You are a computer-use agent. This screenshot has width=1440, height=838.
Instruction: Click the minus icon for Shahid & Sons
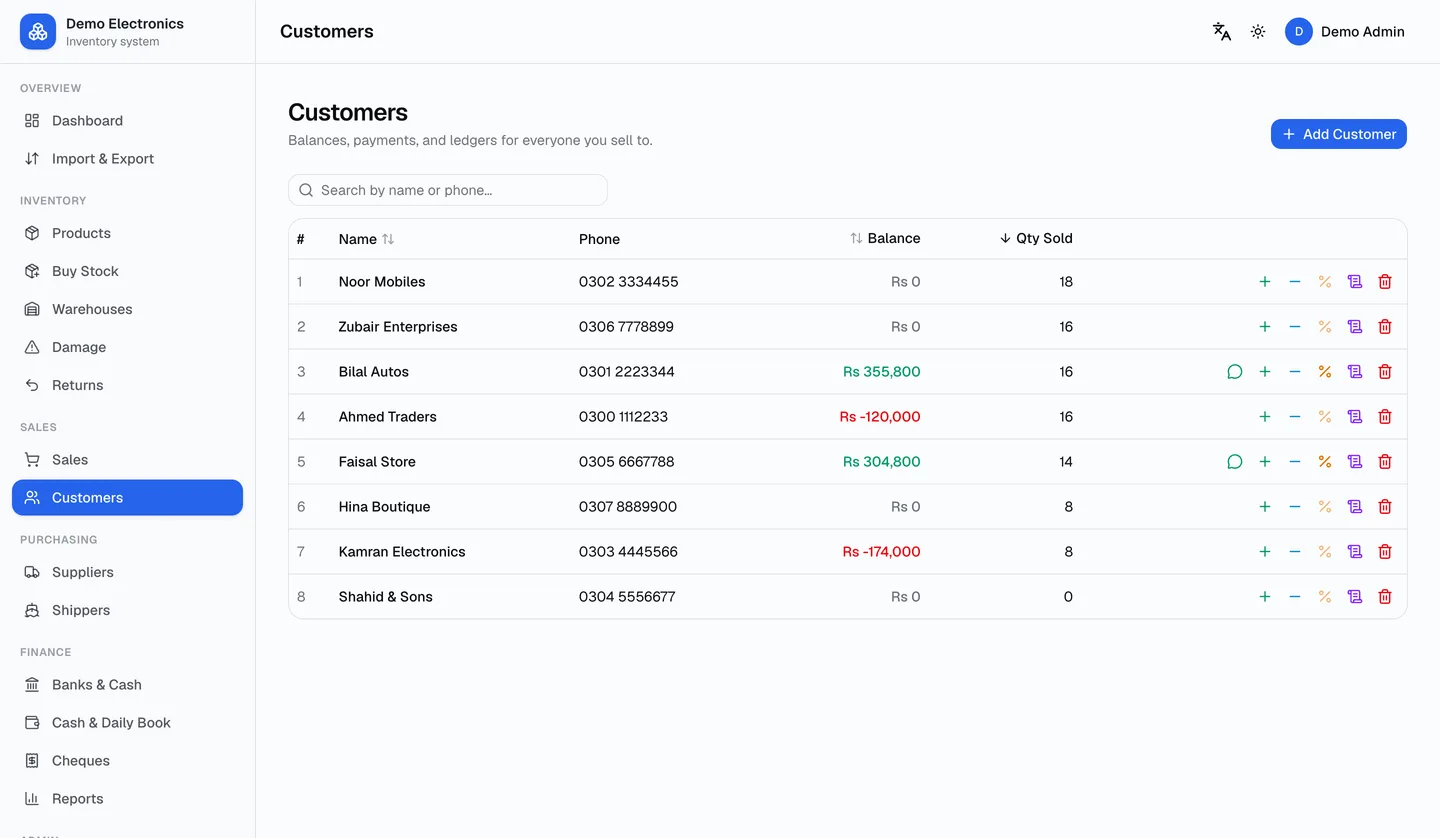tap(1295, 597)
